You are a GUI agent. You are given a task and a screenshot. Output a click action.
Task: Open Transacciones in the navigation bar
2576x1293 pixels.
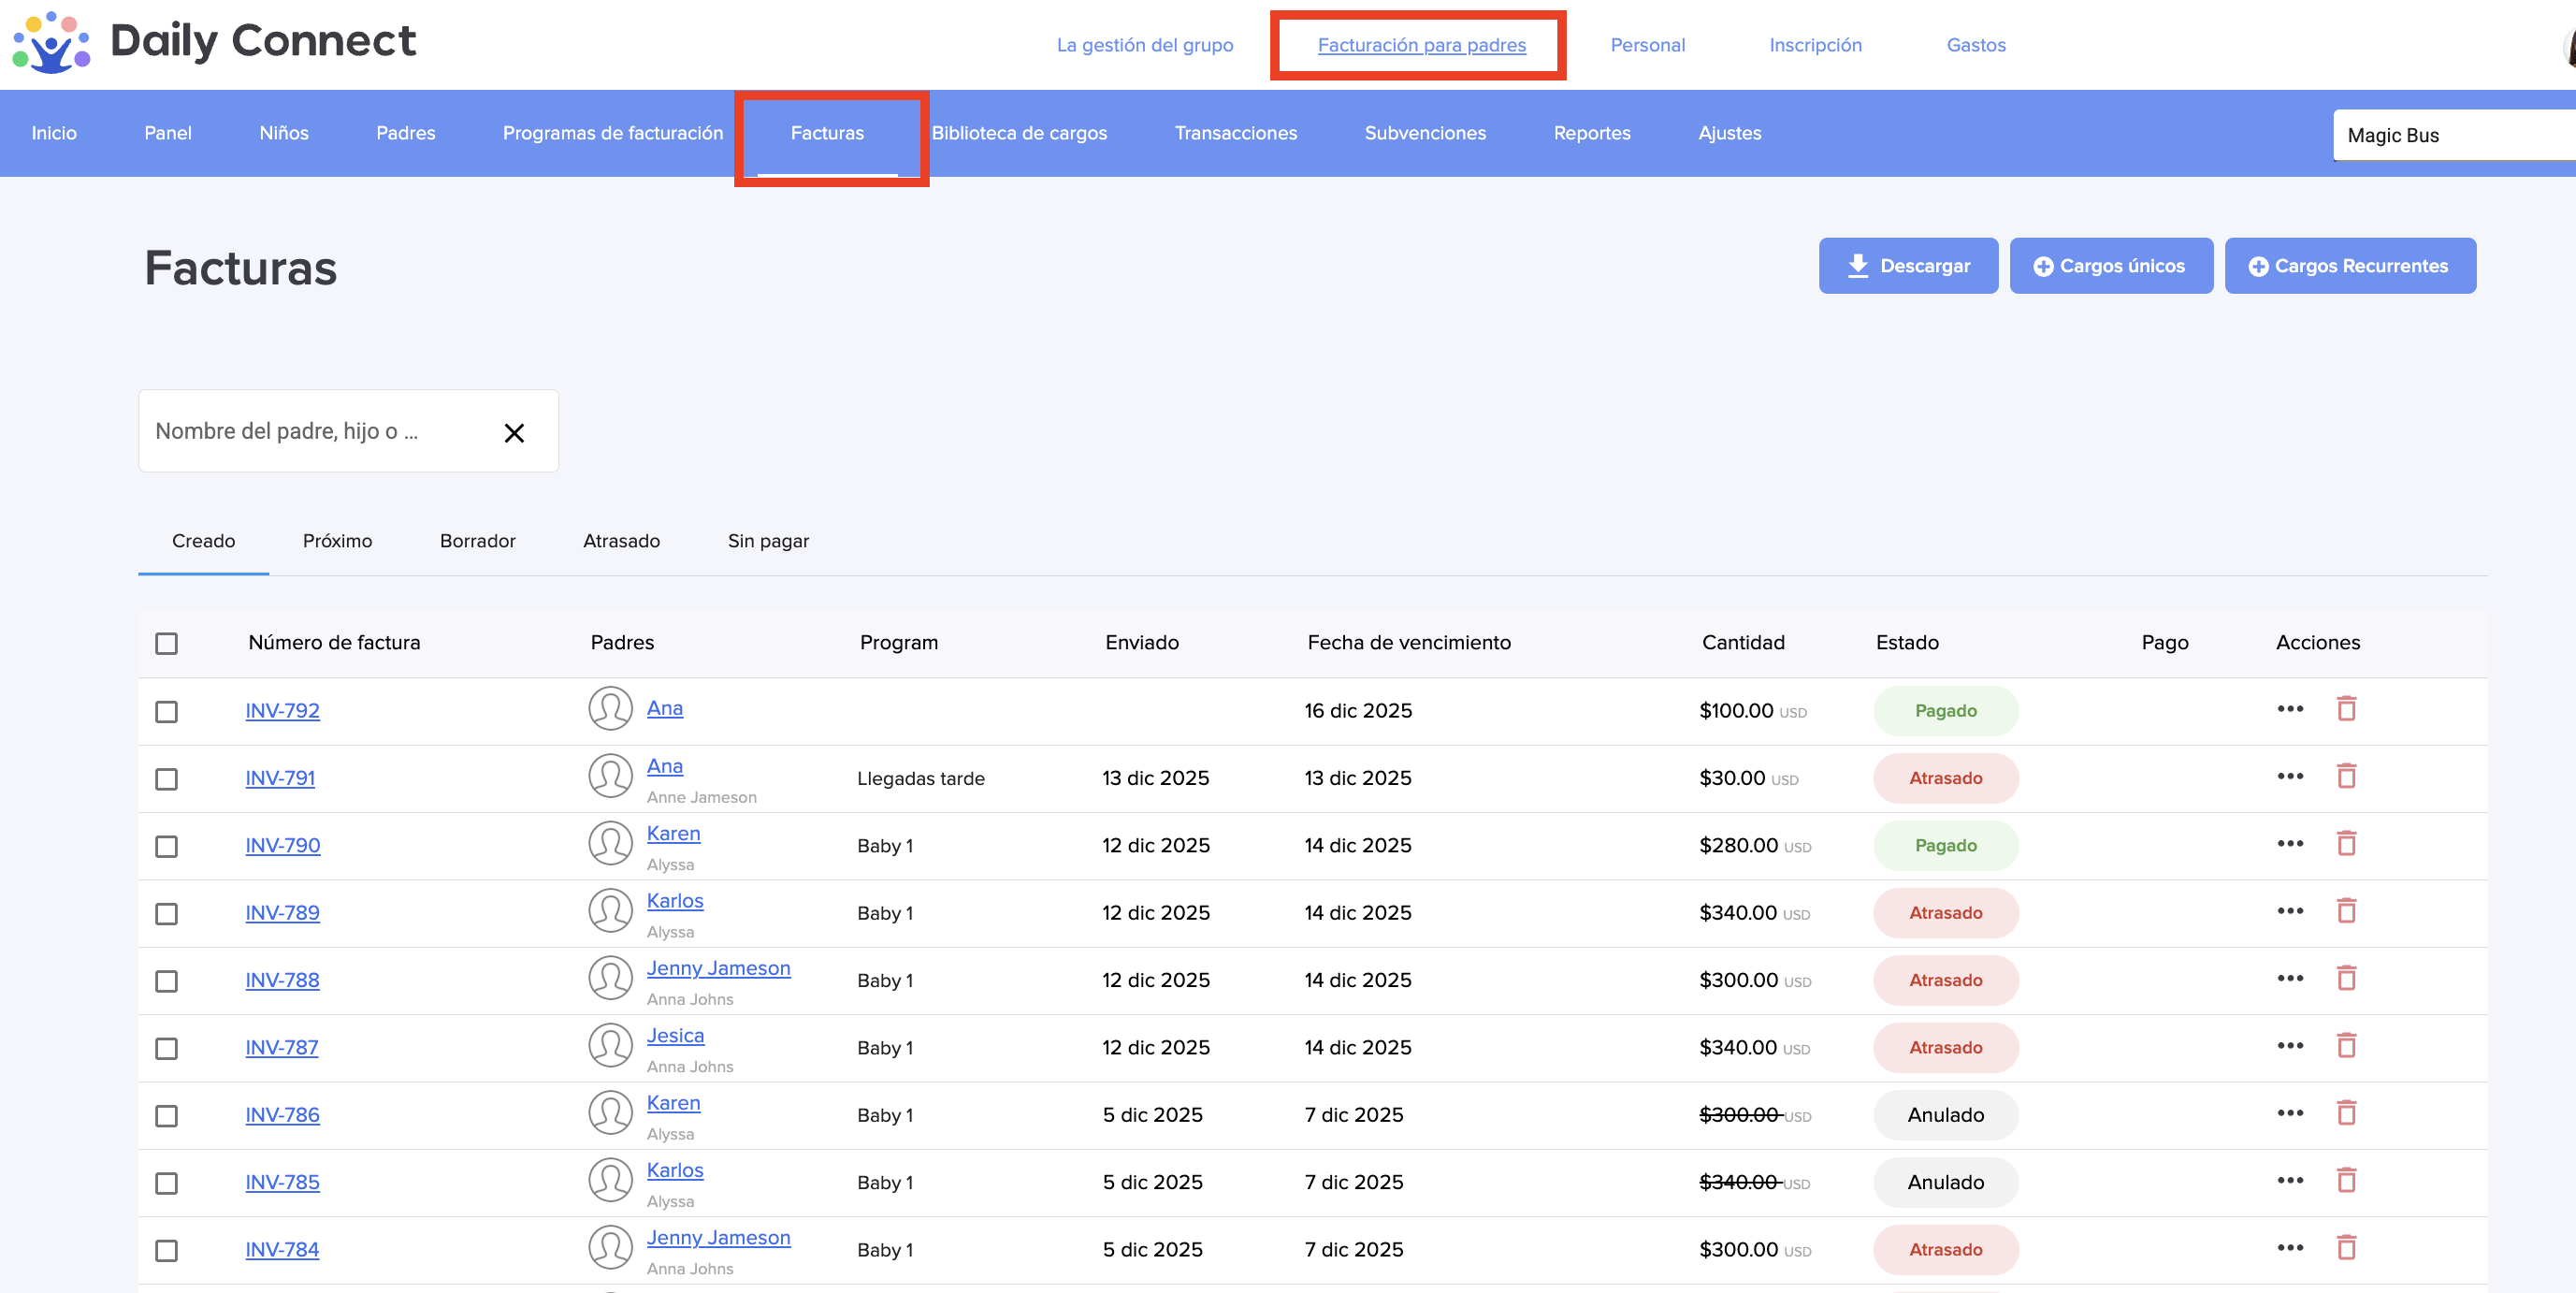point(1235,133)
